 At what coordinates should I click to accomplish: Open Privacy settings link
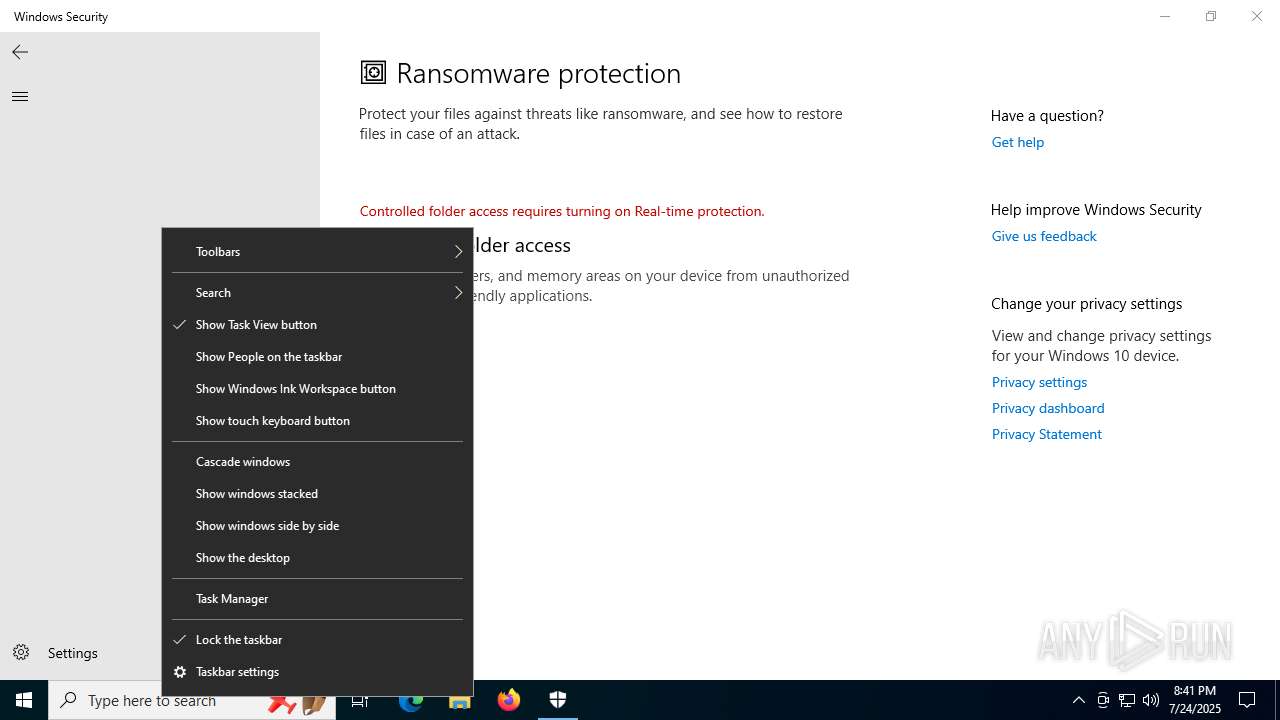(x=1039, y=382)
